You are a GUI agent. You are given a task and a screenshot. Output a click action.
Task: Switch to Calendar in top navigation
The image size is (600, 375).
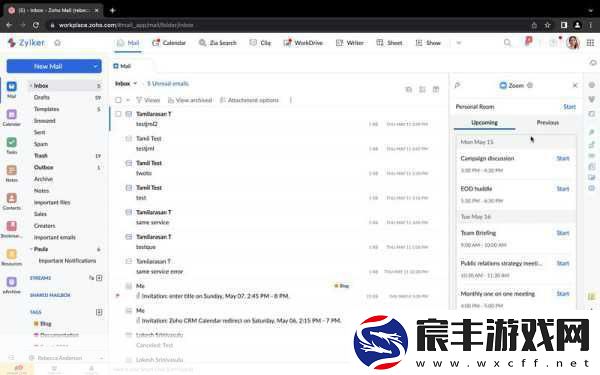tap(169, 43)
